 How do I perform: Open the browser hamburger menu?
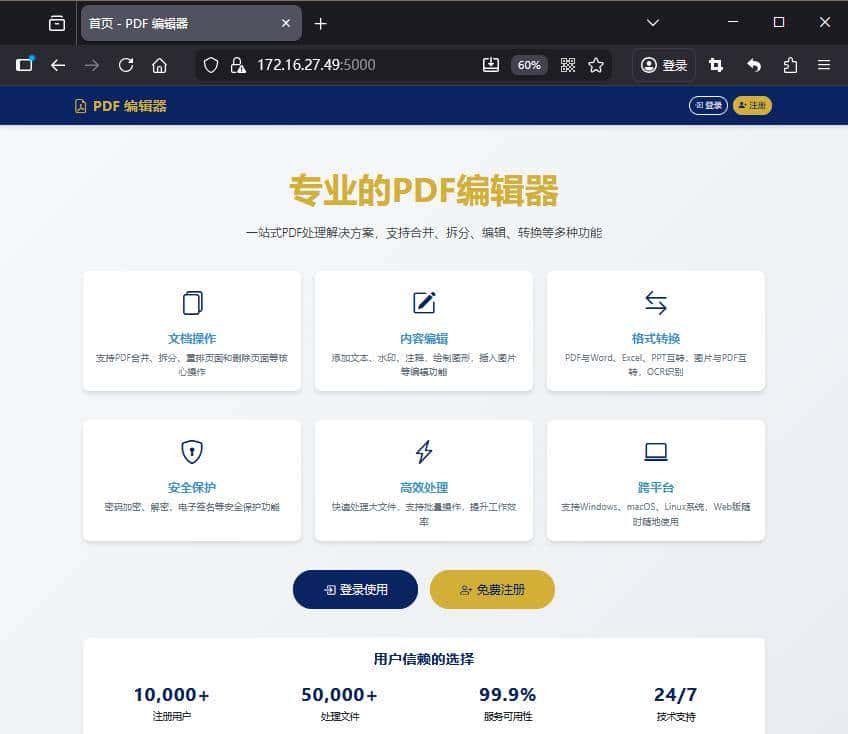click(x=824, y=64)
